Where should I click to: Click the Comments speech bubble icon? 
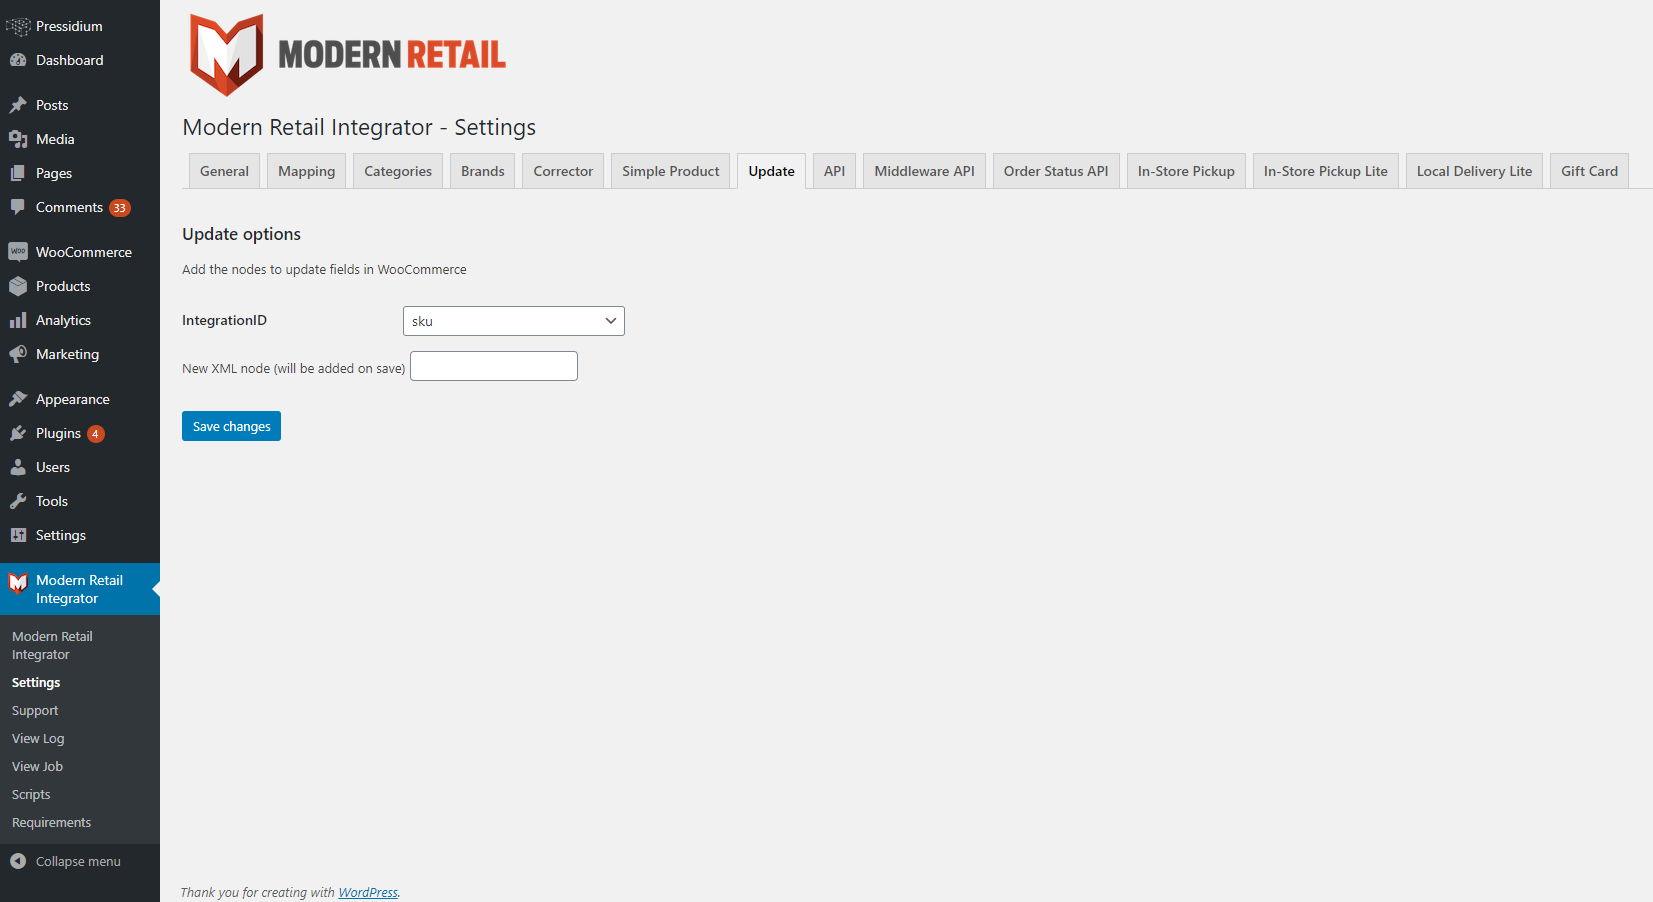coord(18,207)
